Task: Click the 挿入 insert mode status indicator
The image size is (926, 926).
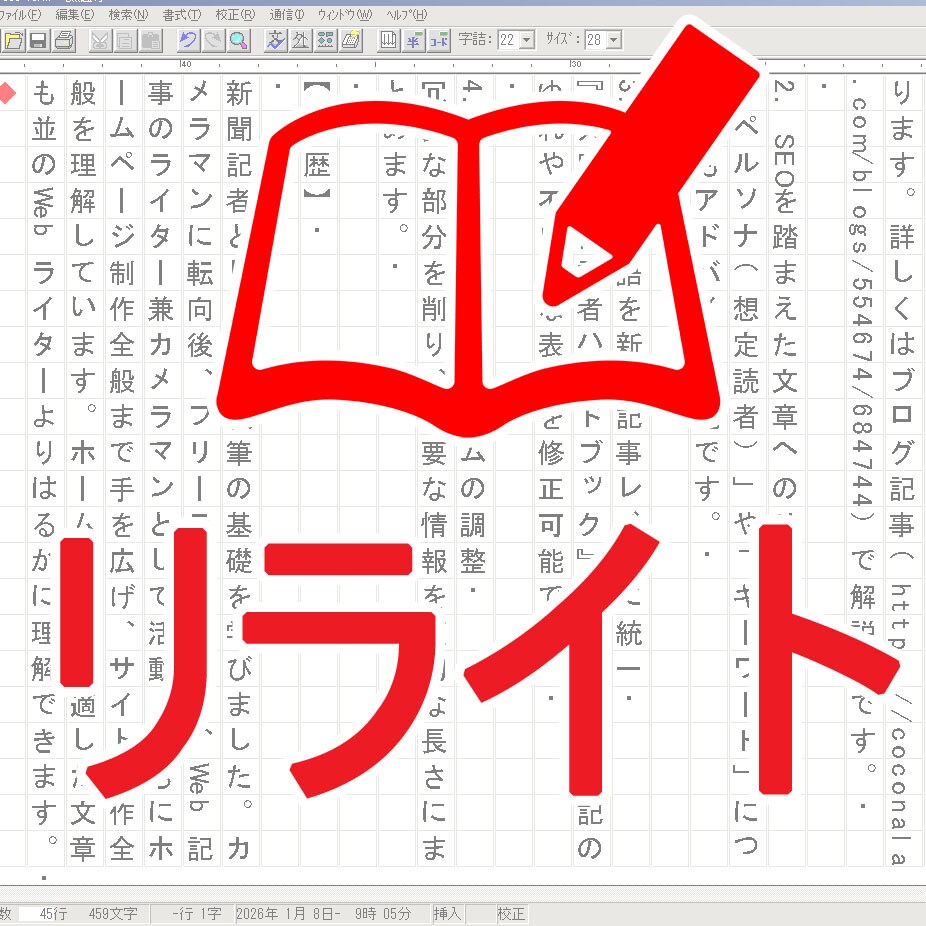Action: [x=446, y=914]
